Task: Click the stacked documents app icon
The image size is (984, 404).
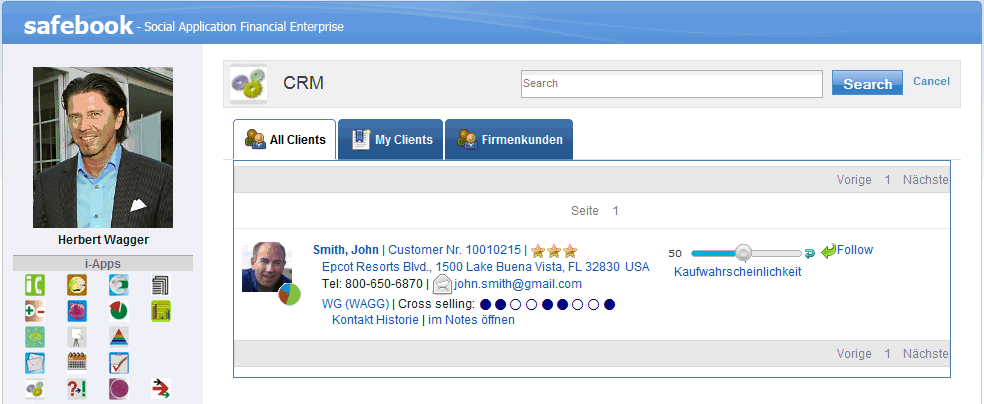Action: [x=161, y=285]
